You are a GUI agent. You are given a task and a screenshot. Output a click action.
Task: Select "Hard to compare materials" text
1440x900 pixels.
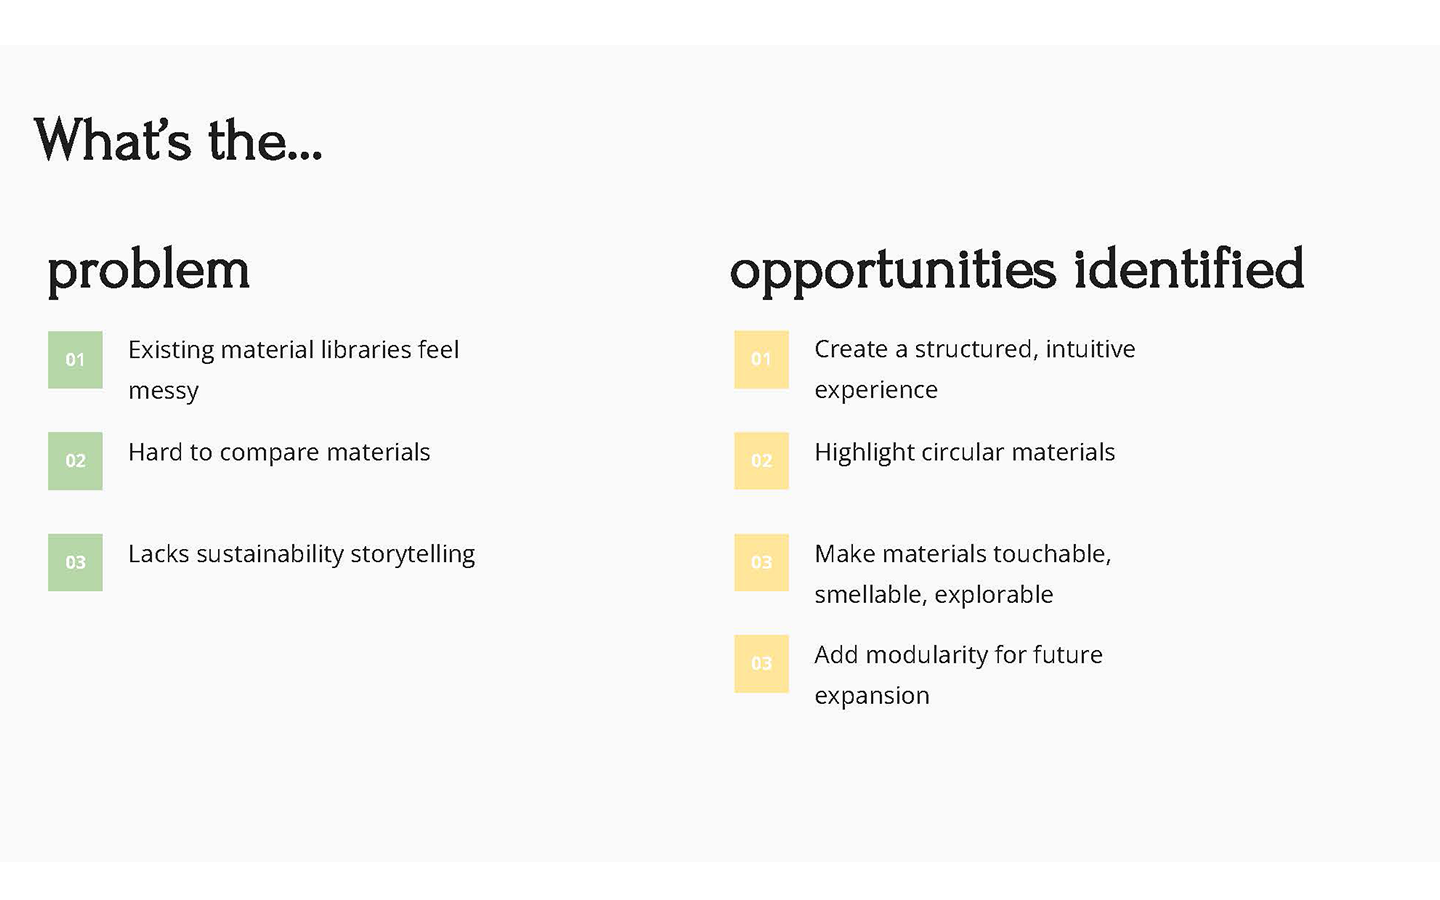point(279,452)
